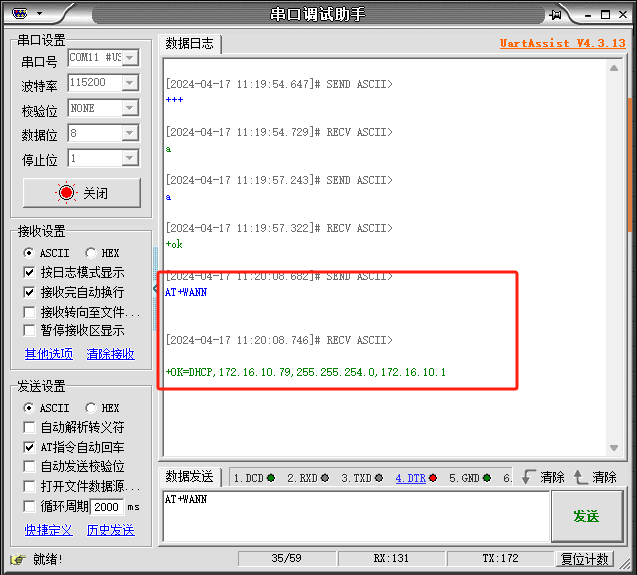Viewport: 637px width, 575px height.
Task: Enable 暂停接收区显示 checkbox
Action: 29,330
